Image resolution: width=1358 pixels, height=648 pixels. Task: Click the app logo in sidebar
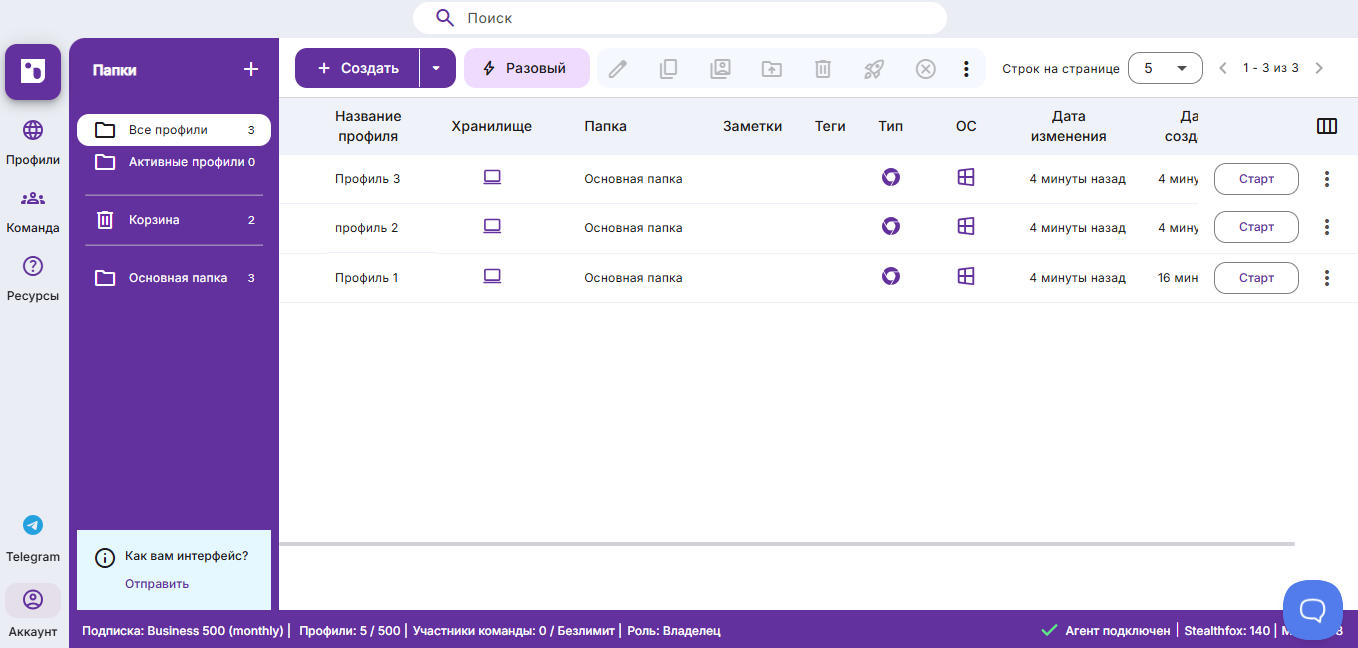tap(33, 72)
